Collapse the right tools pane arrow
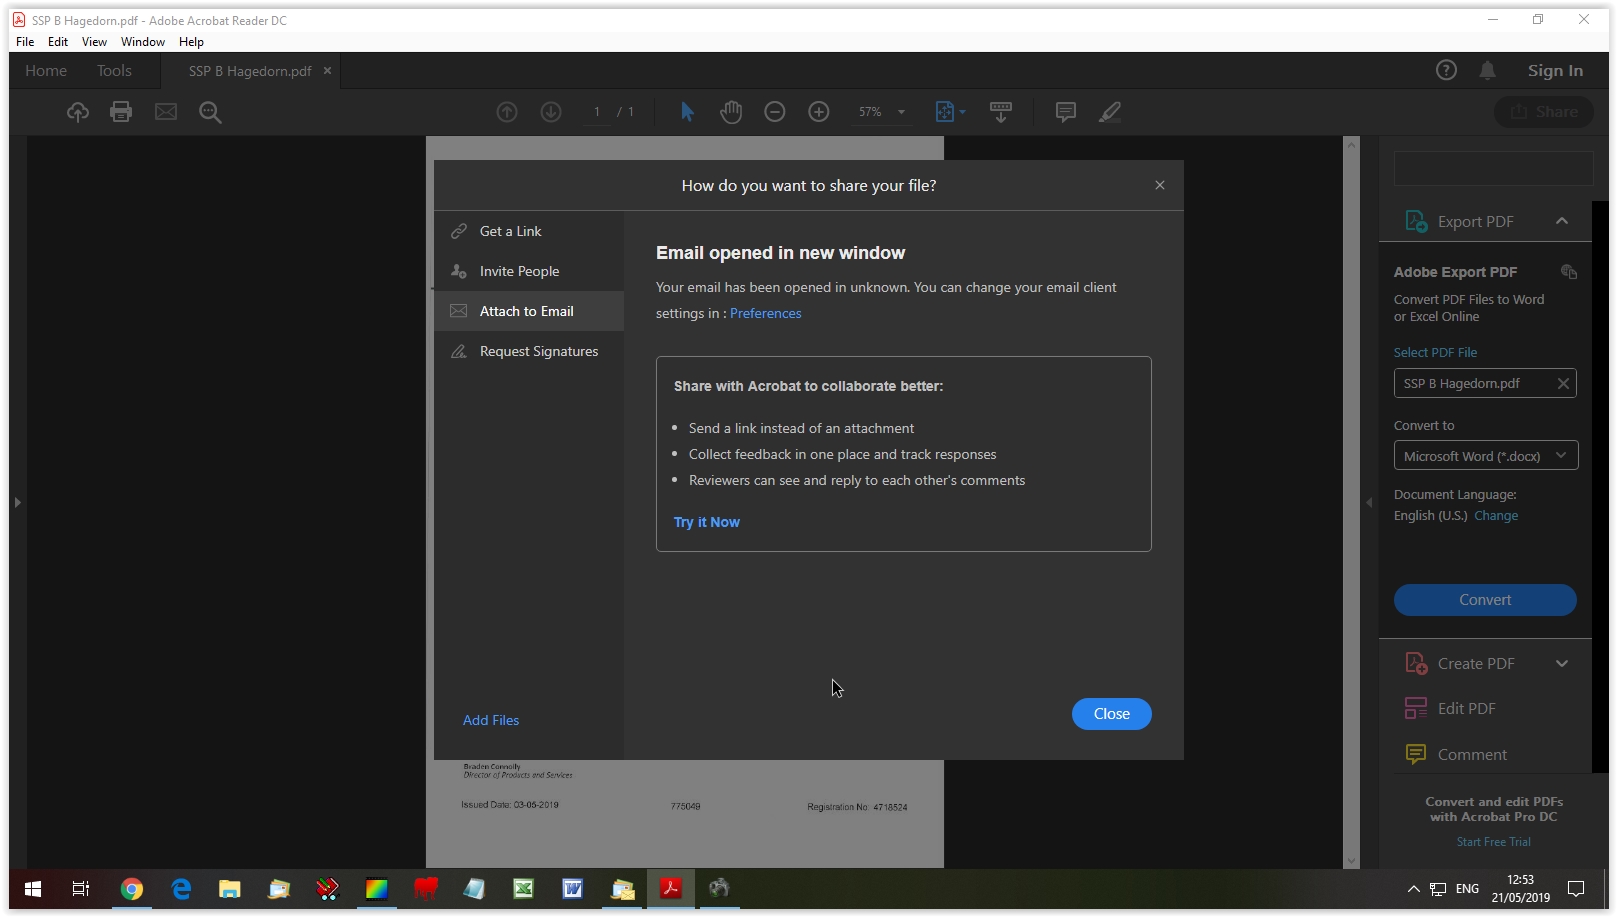Image resolution: width=1617 pixels, height=917 pixels. (x=1369, y=502)
